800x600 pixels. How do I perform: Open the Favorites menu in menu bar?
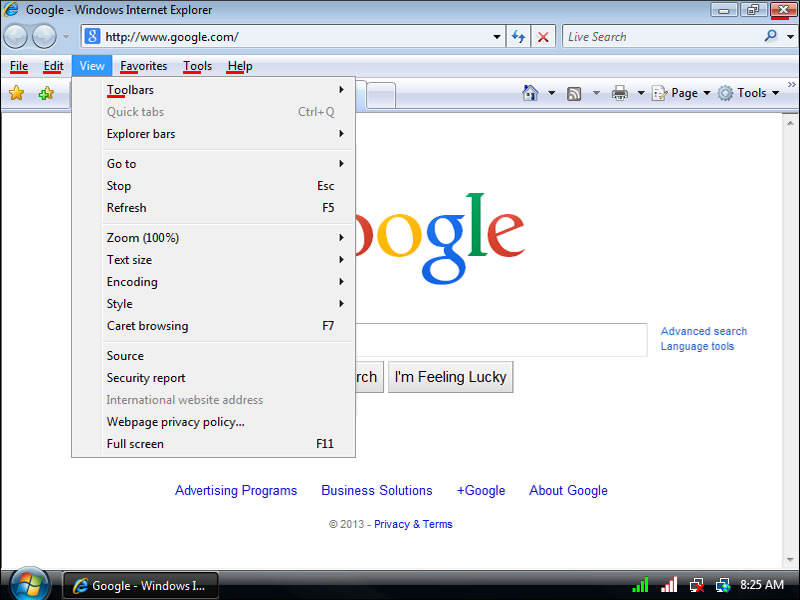point(144,66)
